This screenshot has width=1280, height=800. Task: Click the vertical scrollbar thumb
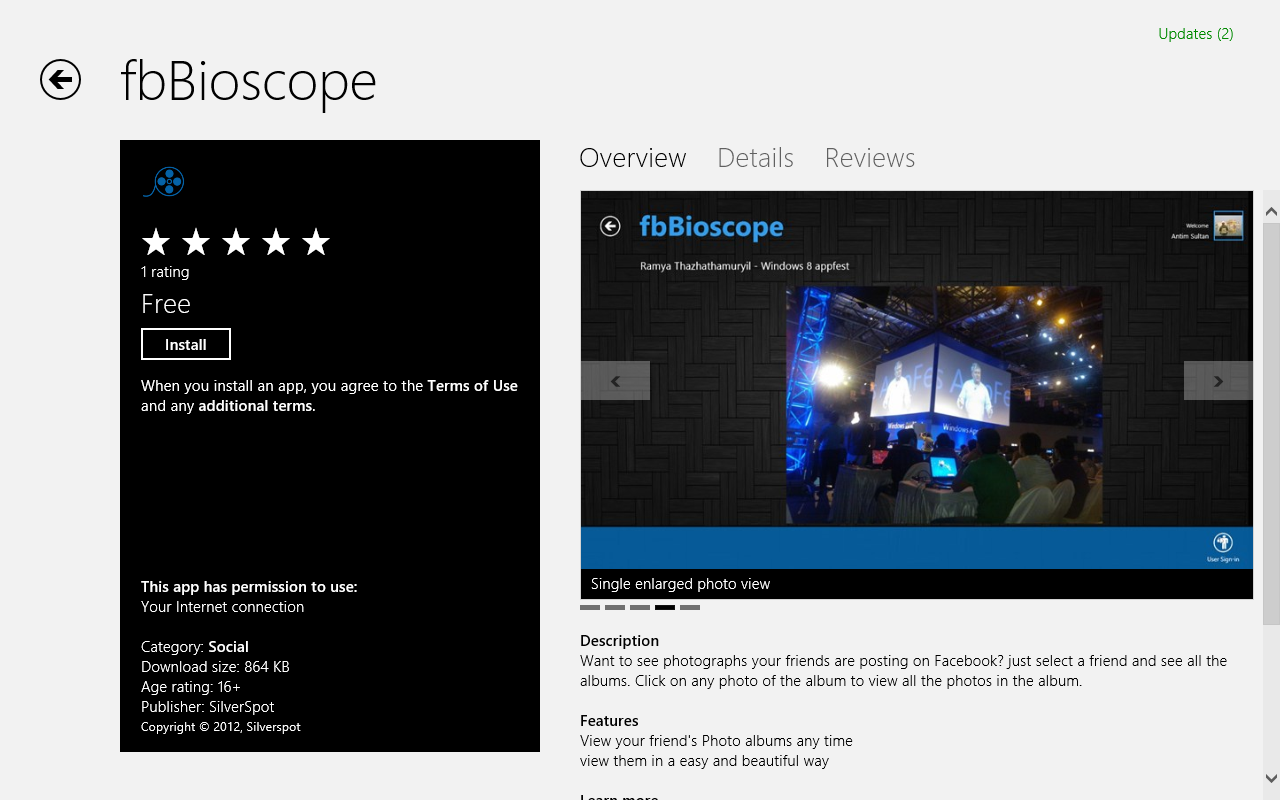[1271, 424]
